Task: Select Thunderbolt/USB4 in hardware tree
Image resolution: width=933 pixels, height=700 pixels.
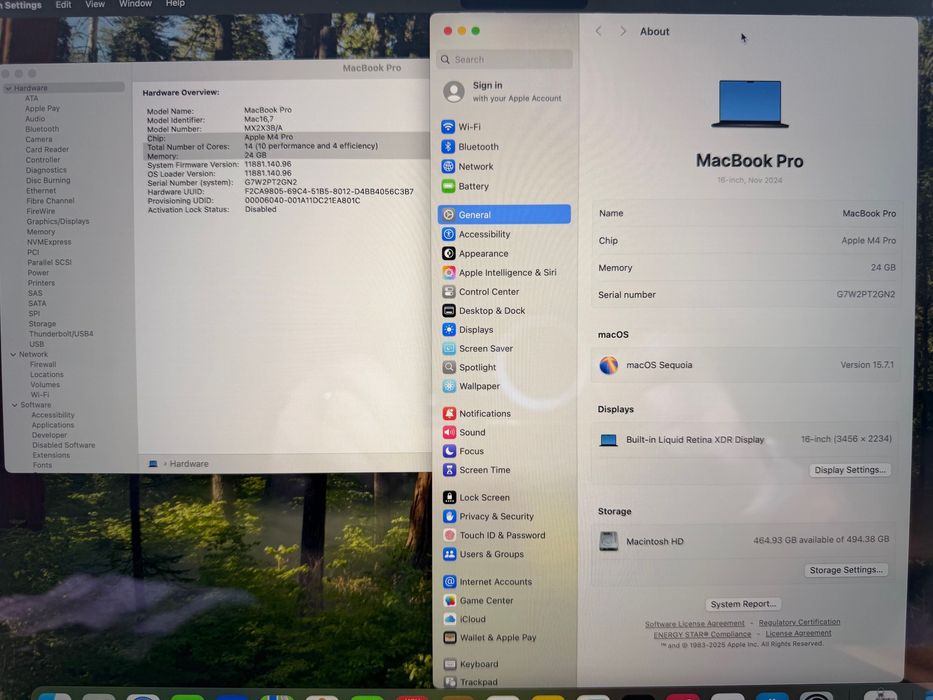Action: (61, 334)
